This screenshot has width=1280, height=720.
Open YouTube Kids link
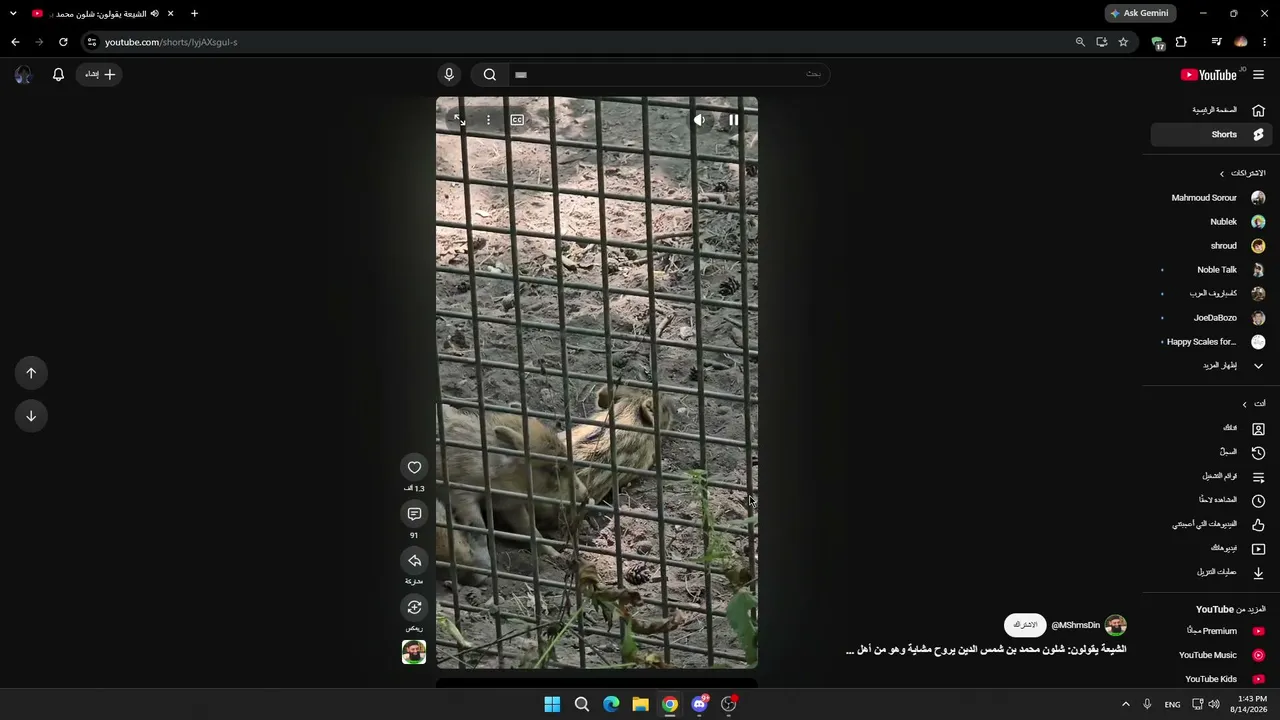[1212, 679]
